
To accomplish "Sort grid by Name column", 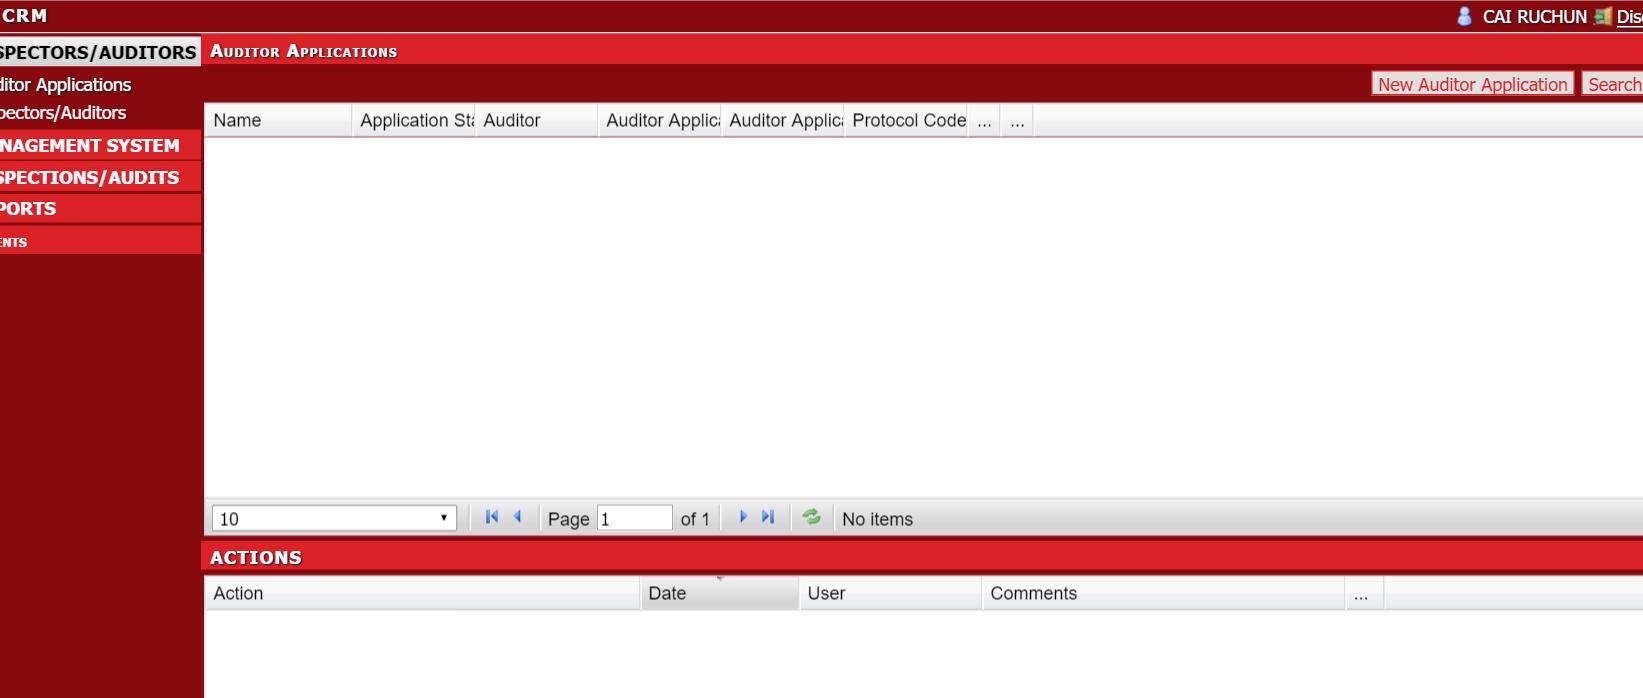I will (278, 120).
